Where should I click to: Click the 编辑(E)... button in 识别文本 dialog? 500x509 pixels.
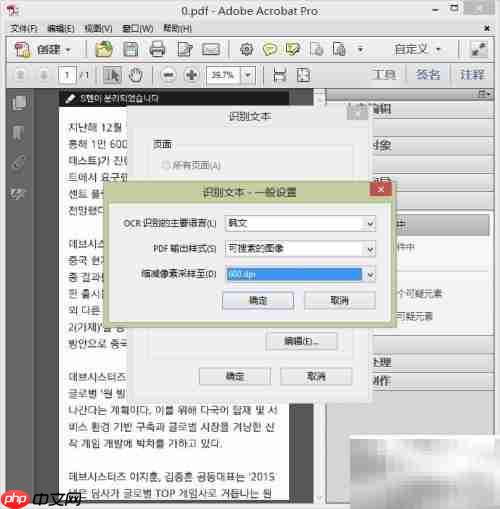click(x=301, y=341)
